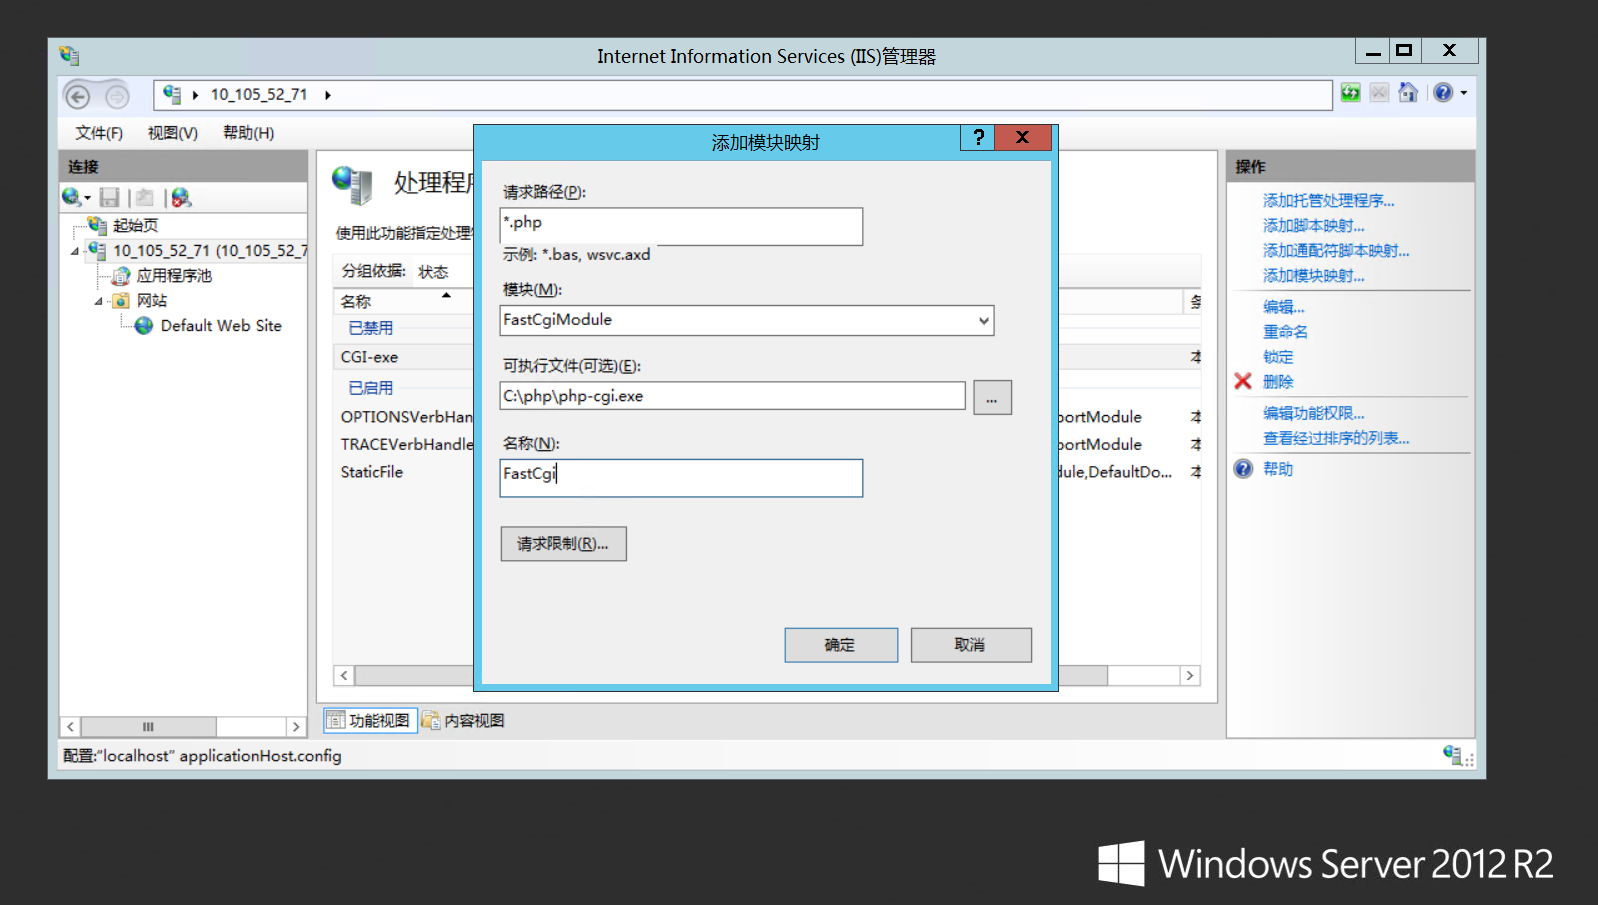
Task: Open the File menu
Action: tap(98, 133)
